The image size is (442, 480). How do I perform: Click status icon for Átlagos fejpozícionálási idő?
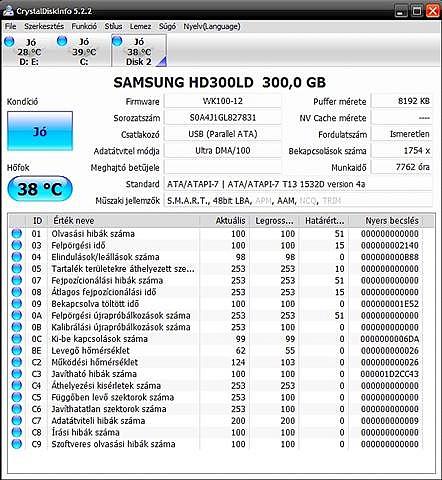(x=17, y=292)
